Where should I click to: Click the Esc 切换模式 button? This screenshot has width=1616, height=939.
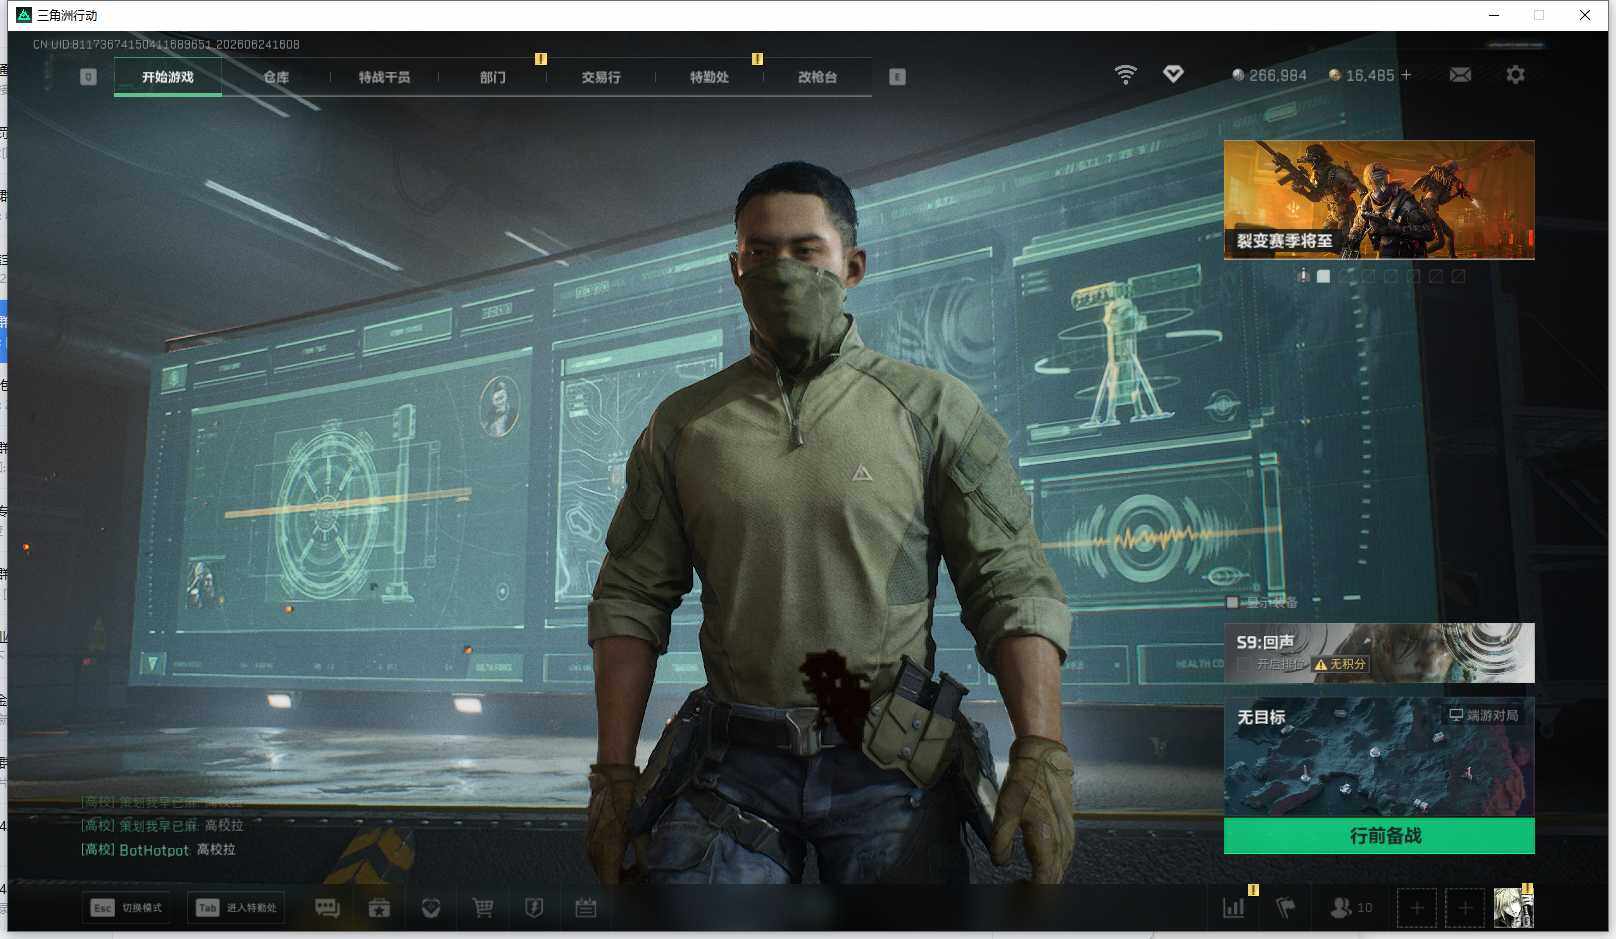click(x=126, y=908)
